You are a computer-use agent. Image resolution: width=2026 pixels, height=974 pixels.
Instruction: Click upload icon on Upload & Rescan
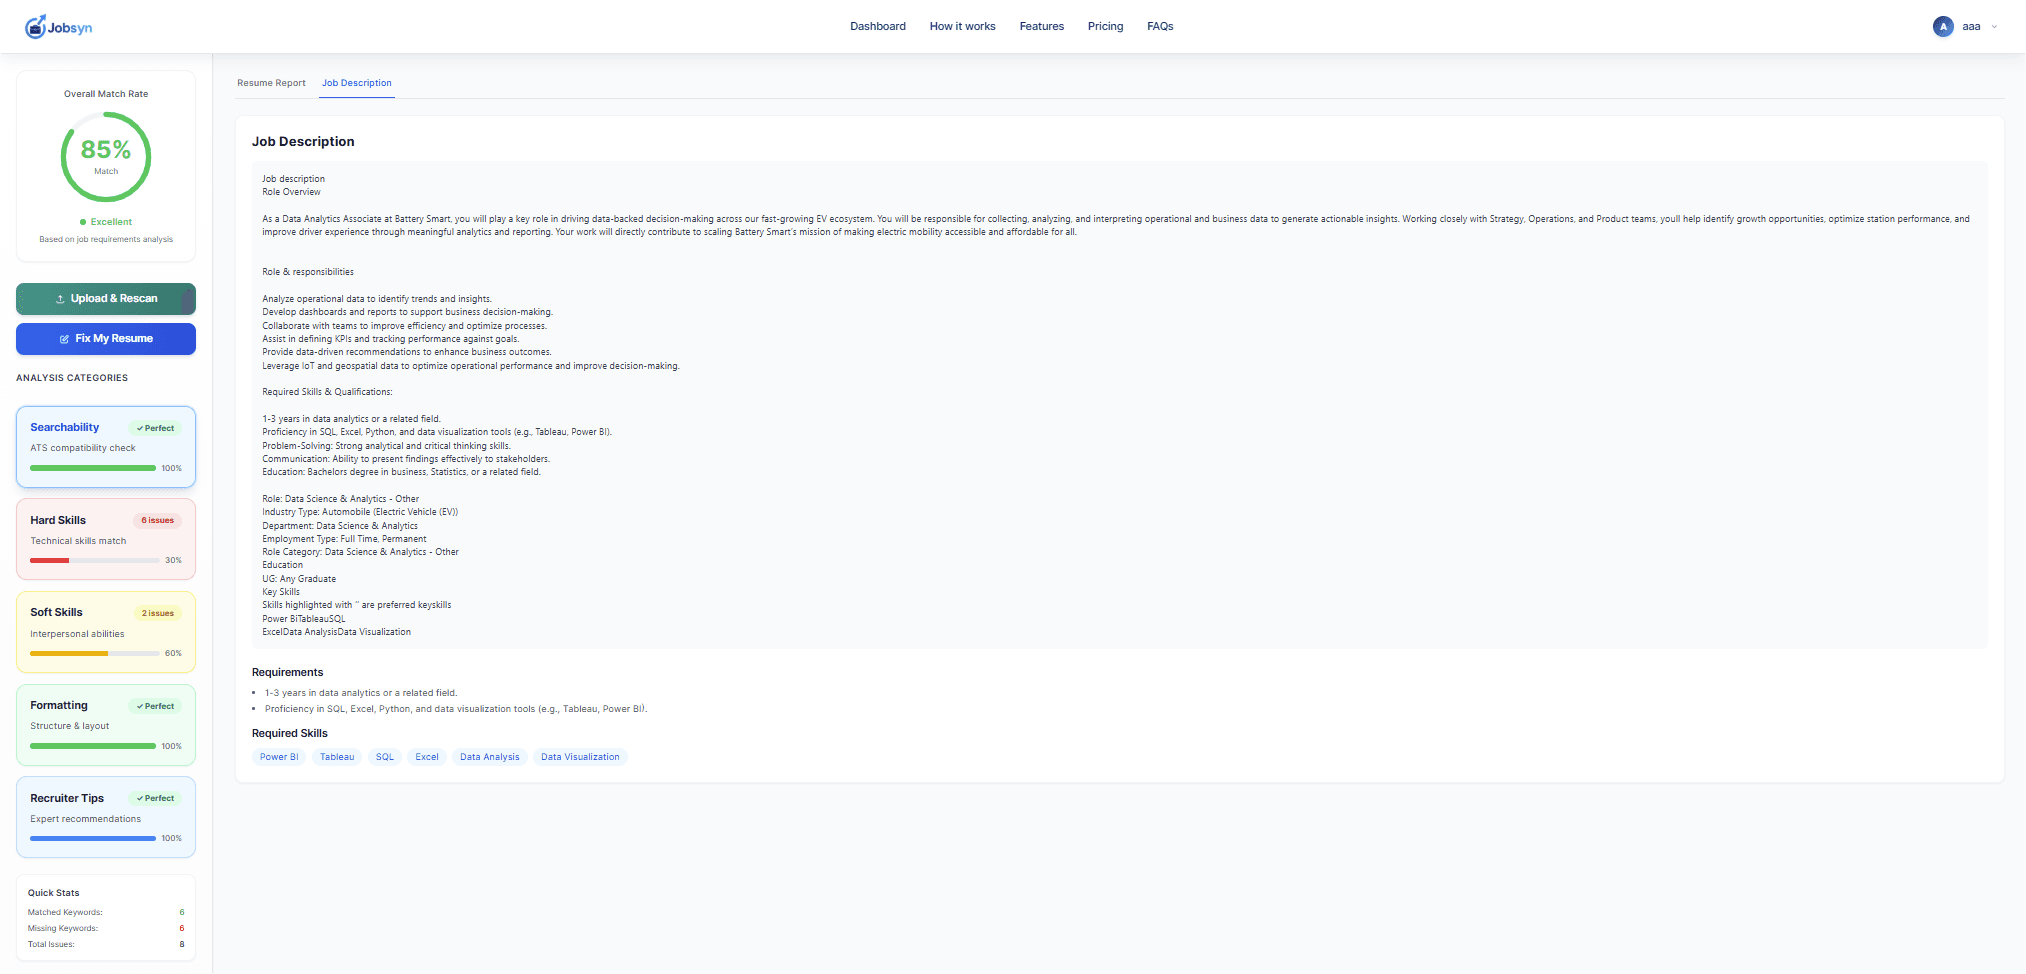60,299
